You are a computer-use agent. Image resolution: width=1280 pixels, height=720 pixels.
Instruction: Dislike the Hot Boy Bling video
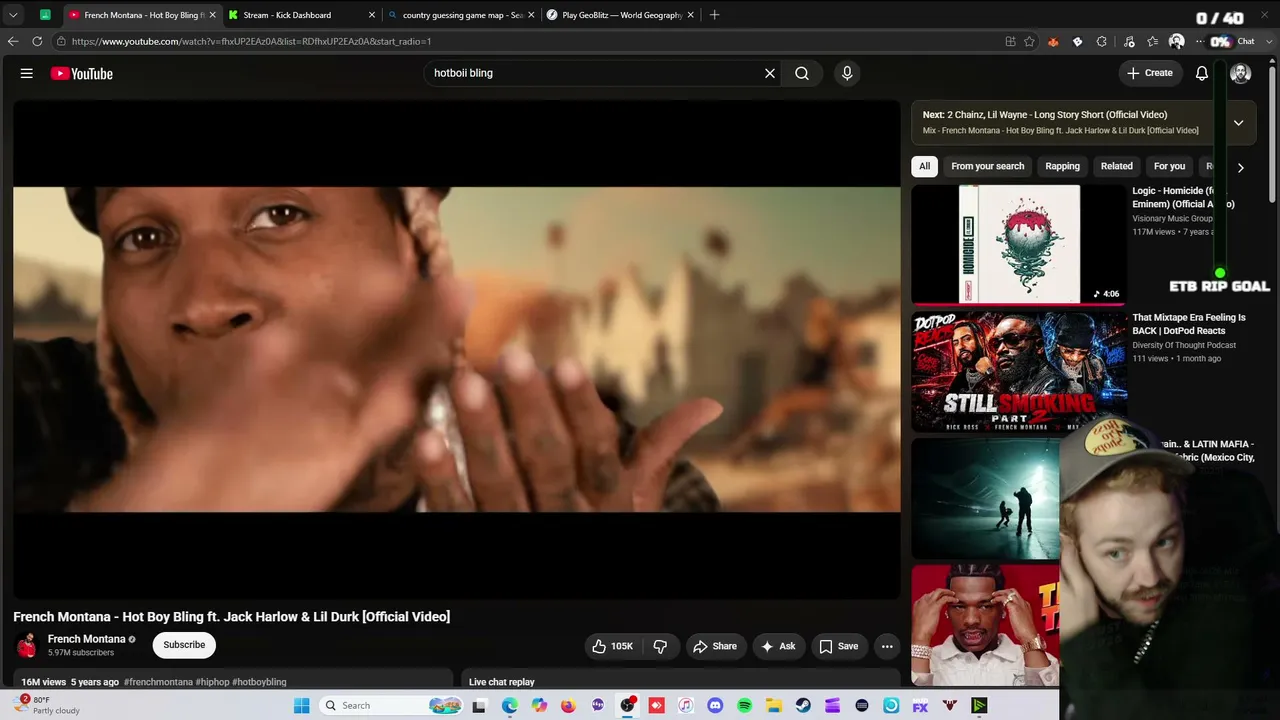660,646
